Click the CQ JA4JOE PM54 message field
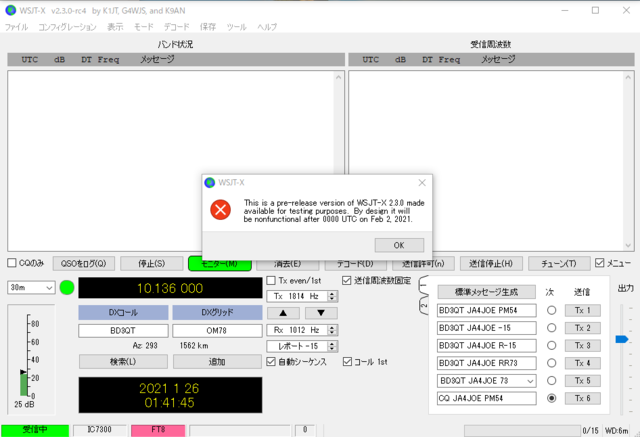Image resolution: width=640 pixels, height=437 pixels. (487, 398)
